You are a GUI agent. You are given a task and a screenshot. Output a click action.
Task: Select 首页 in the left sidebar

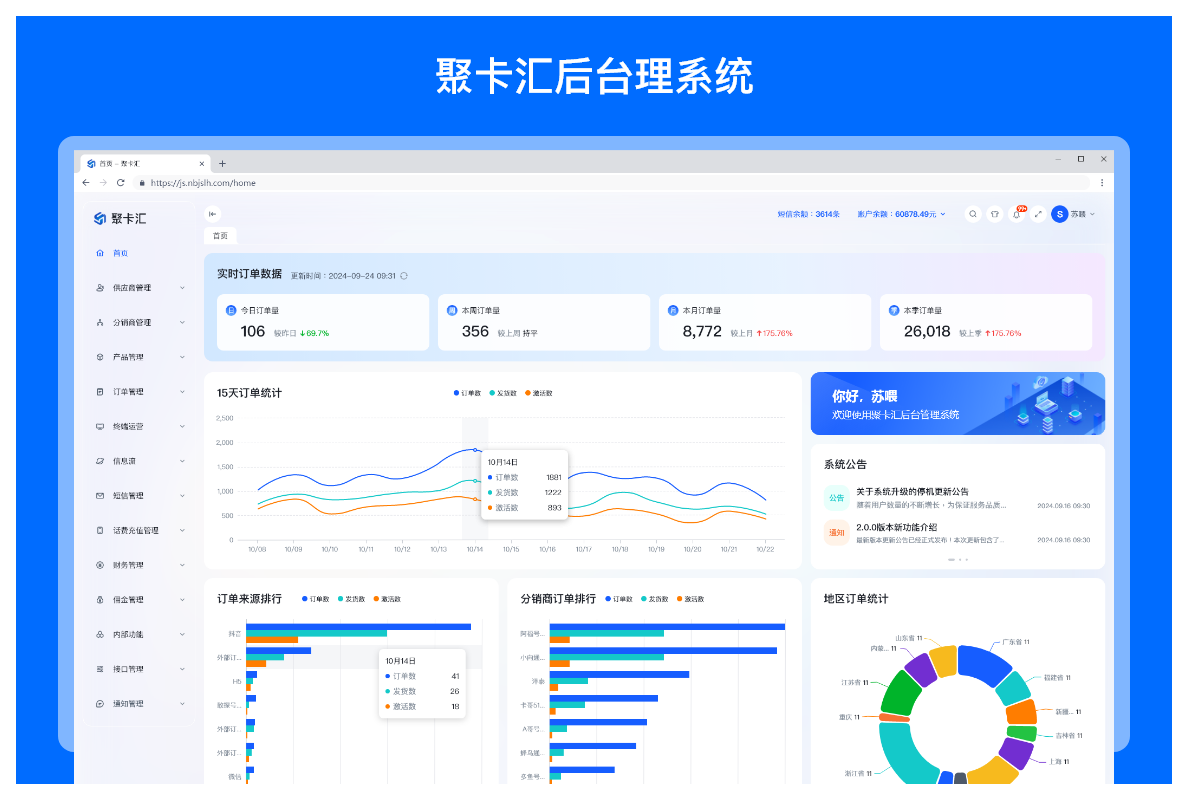point(120,253)
